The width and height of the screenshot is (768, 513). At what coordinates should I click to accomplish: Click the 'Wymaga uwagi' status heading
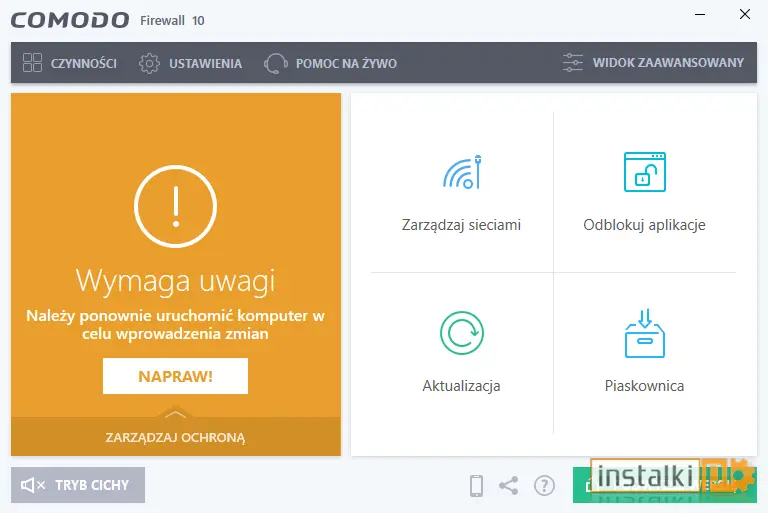click(175, 281)
